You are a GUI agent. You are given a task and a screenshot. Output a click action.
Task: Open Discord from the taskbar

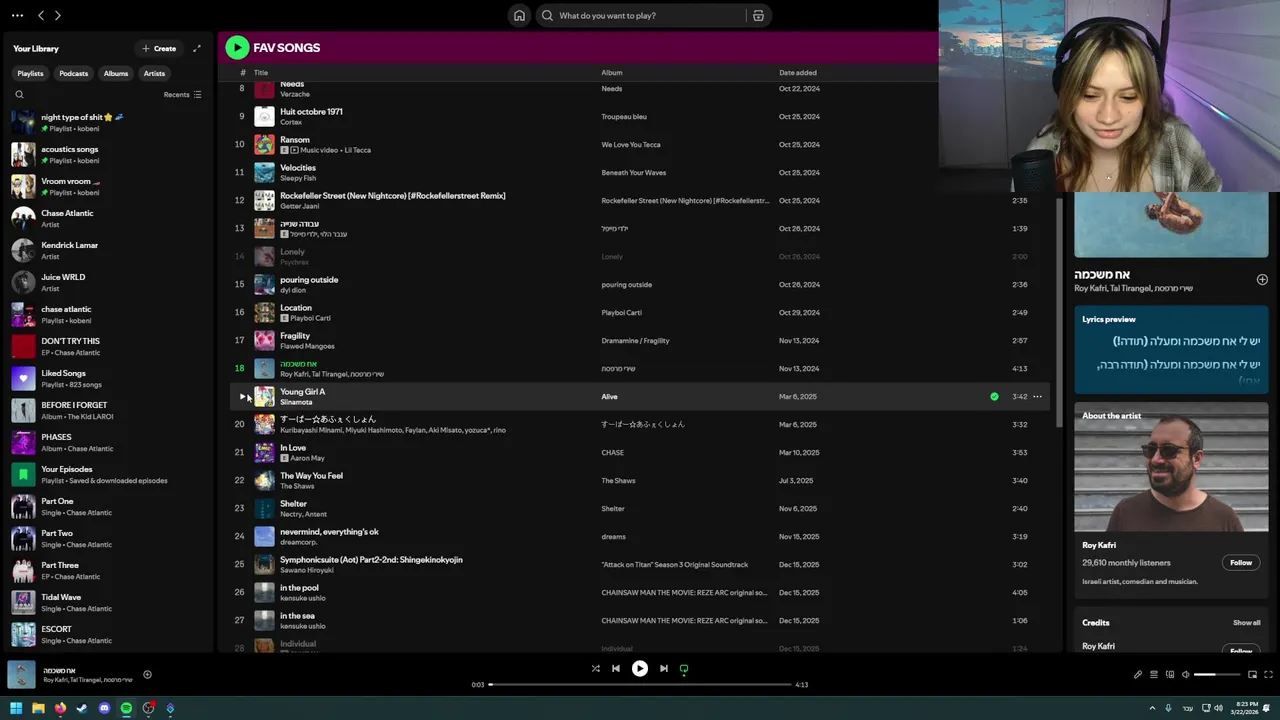(x=104, y=708)
